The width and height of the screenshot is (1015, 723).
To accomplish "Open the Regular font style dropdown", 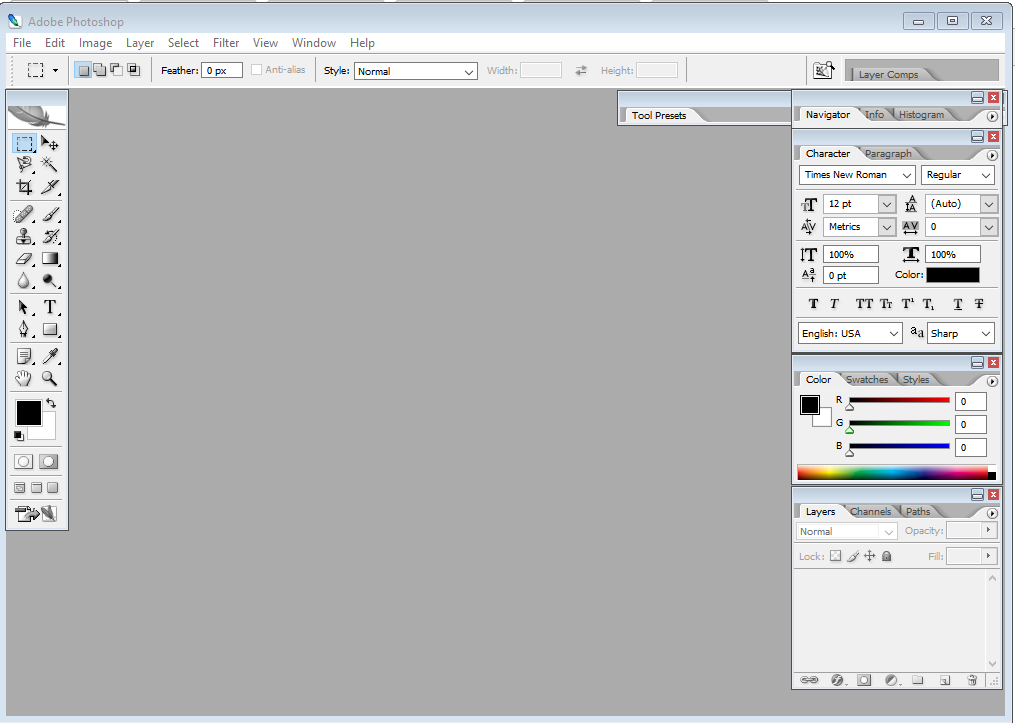I will (958, 175).
